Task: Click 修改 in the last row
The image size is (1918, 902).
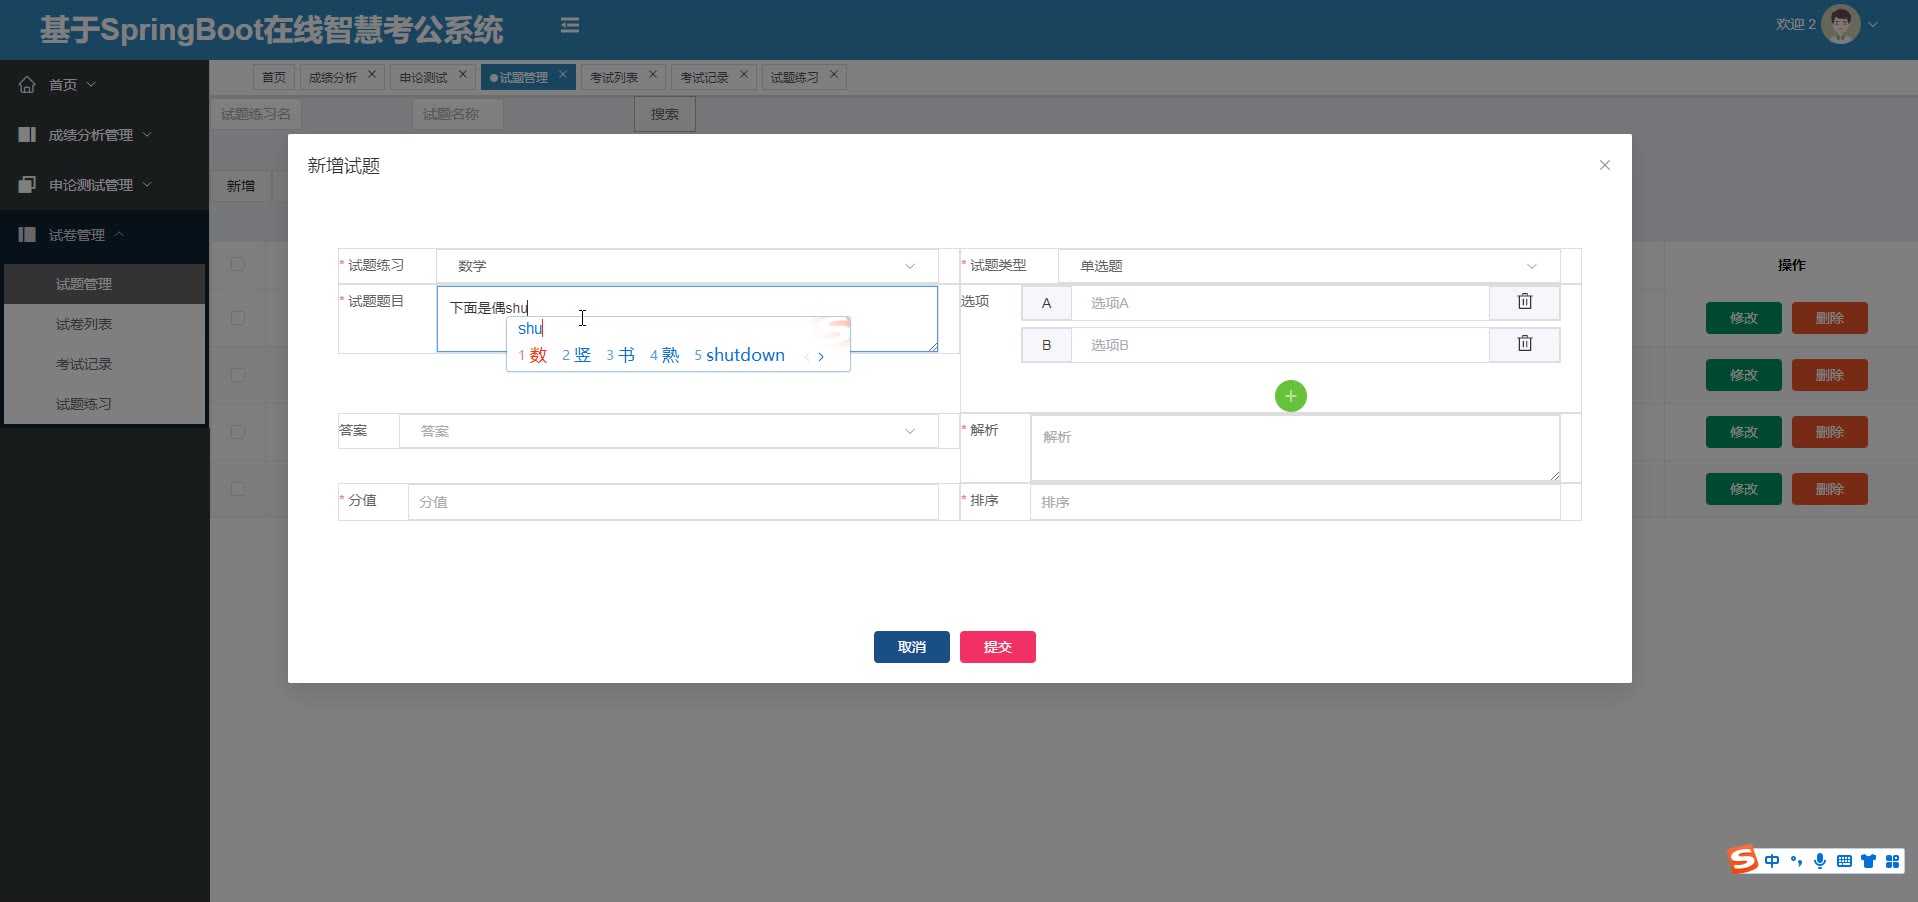Action: (x=1744, y=489)
